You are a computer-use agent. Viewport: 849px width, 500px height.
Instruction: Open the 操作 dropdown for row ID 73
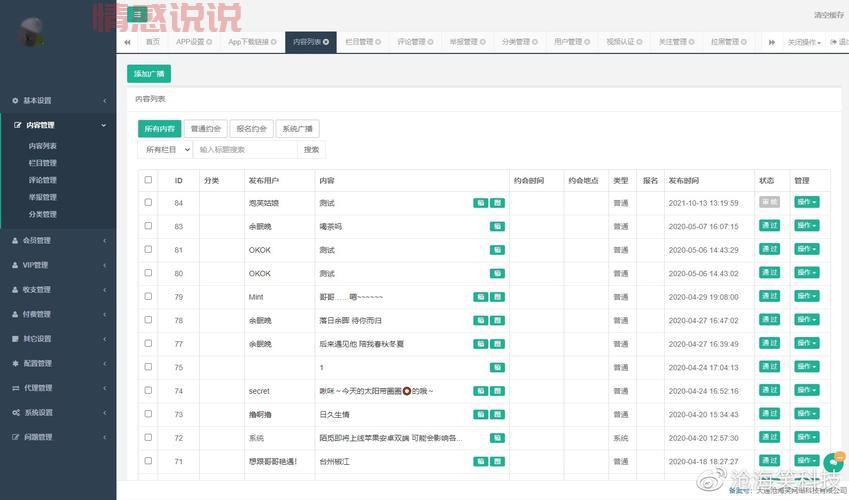(x=806, y=413)
